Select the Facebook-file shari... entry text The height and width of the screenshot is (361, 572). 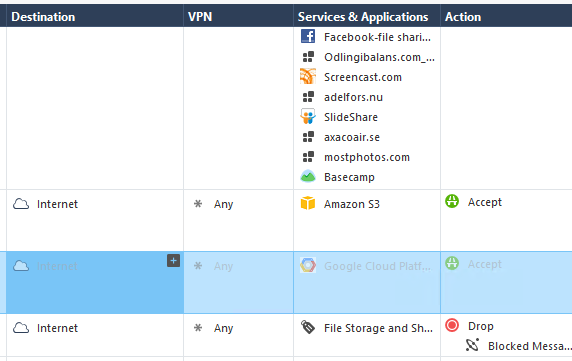click(x=378, y=37)
